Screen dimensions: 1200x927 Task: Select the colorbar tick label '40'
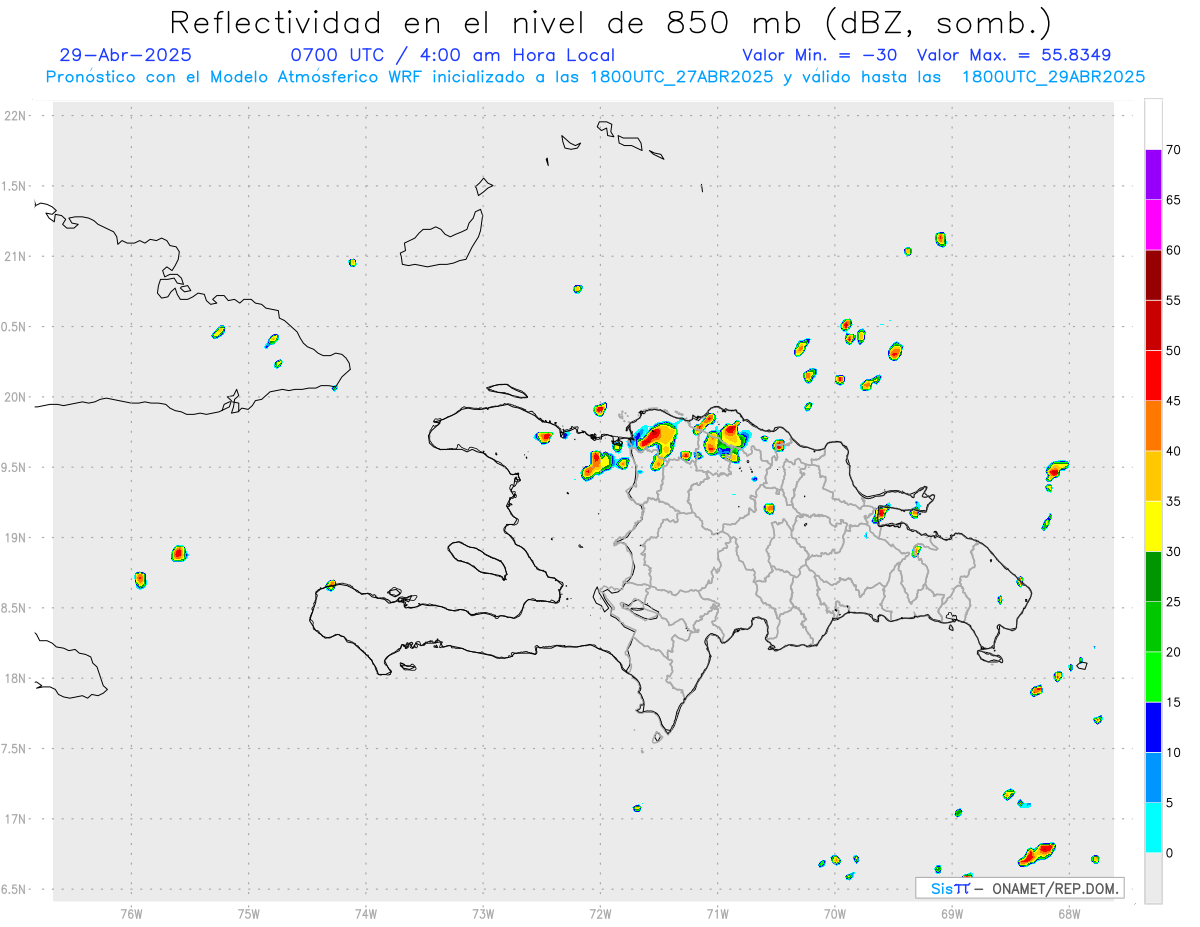tap(1173, 451)
